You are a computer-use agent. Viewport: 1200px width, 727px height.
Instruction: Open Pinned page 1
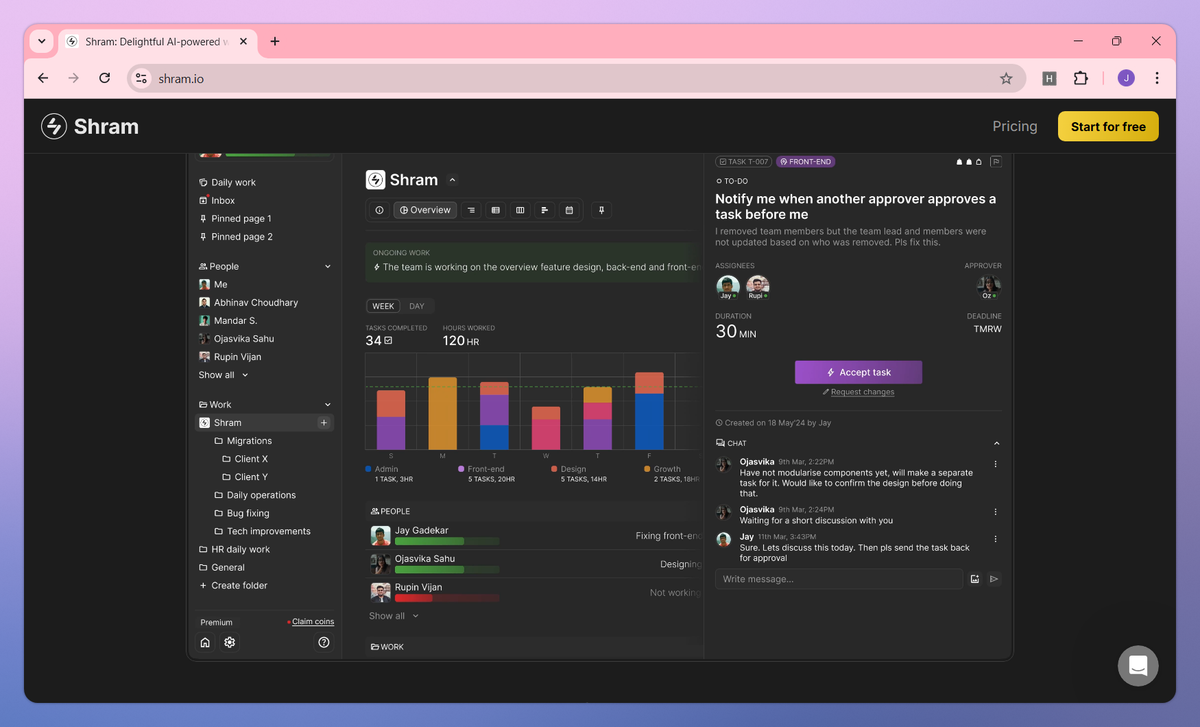pos(235,218)
